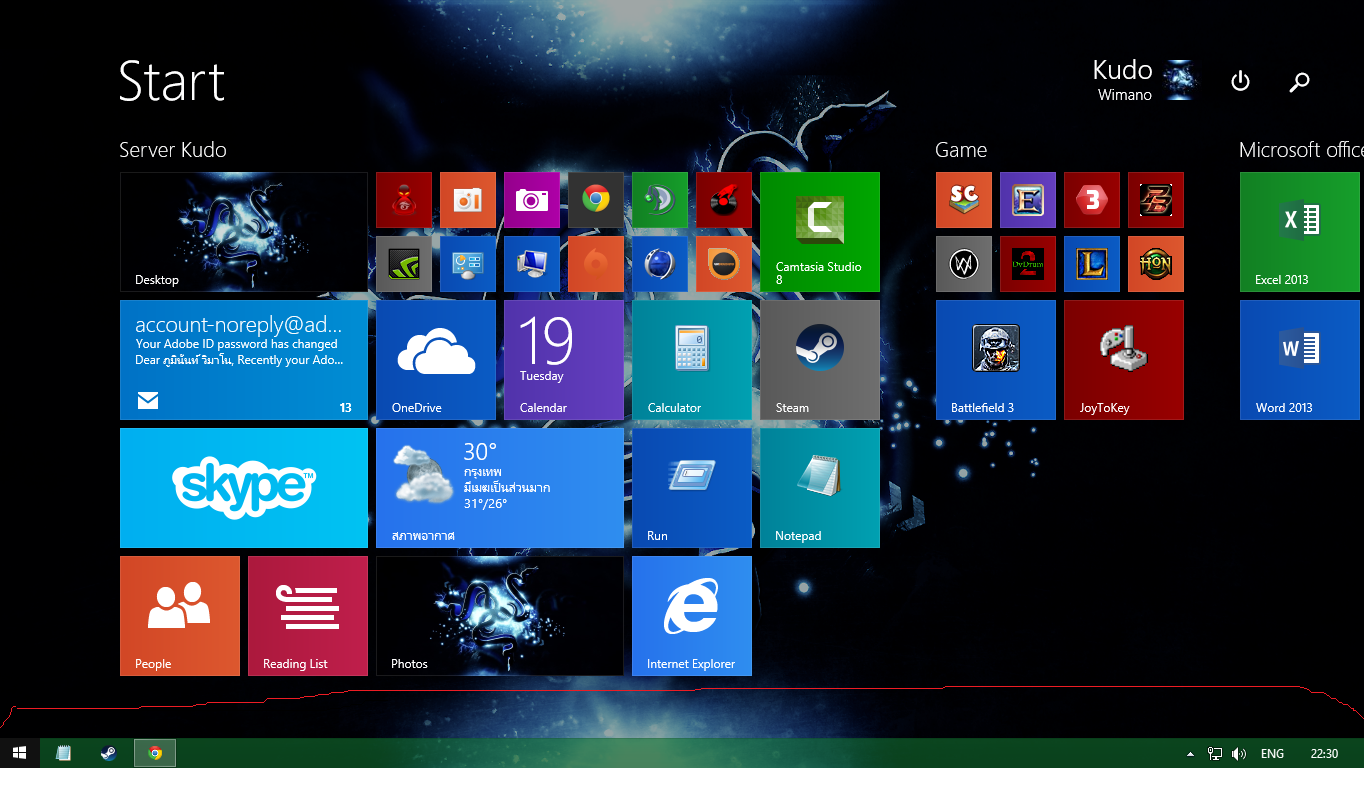Launch the HoN game tile
Viewport: 1364px width, 788px height.
click(1156, 264)
